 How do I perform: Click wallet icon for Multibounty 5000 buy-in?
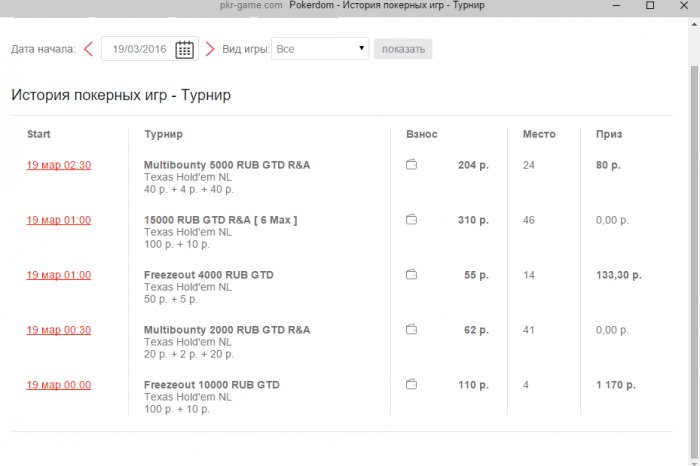tap(411, 165)
